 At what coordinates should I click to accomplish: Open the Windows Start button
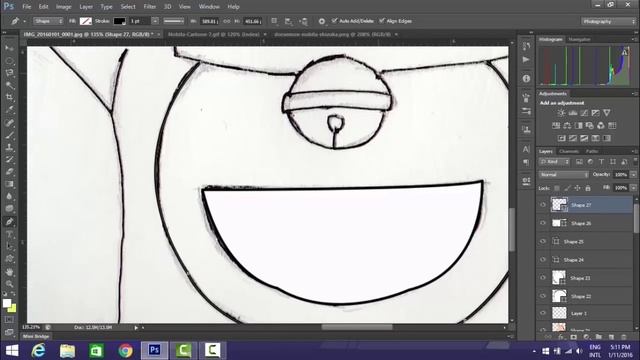[x=12, y=351]
